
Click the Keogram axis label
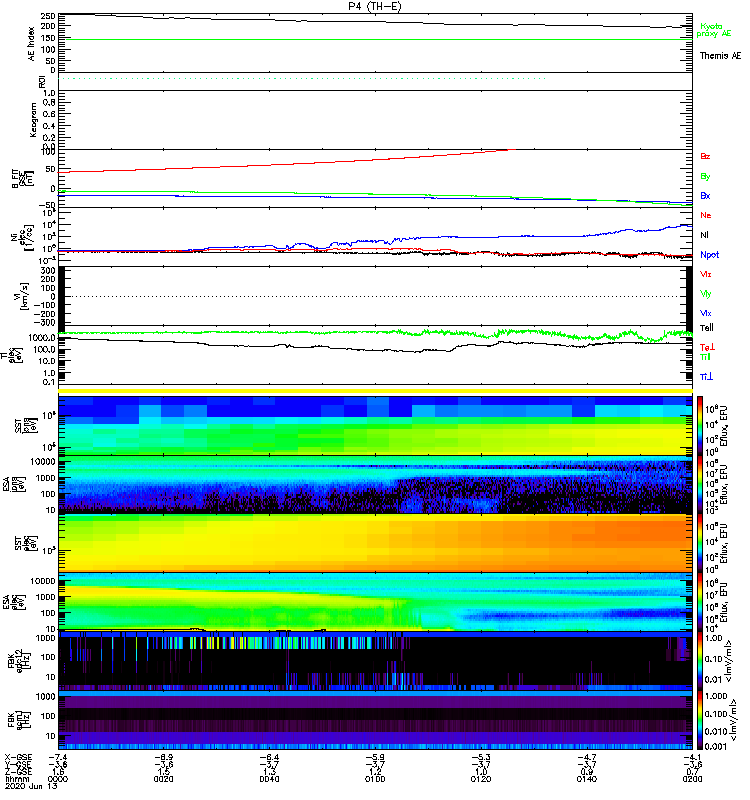33,120
